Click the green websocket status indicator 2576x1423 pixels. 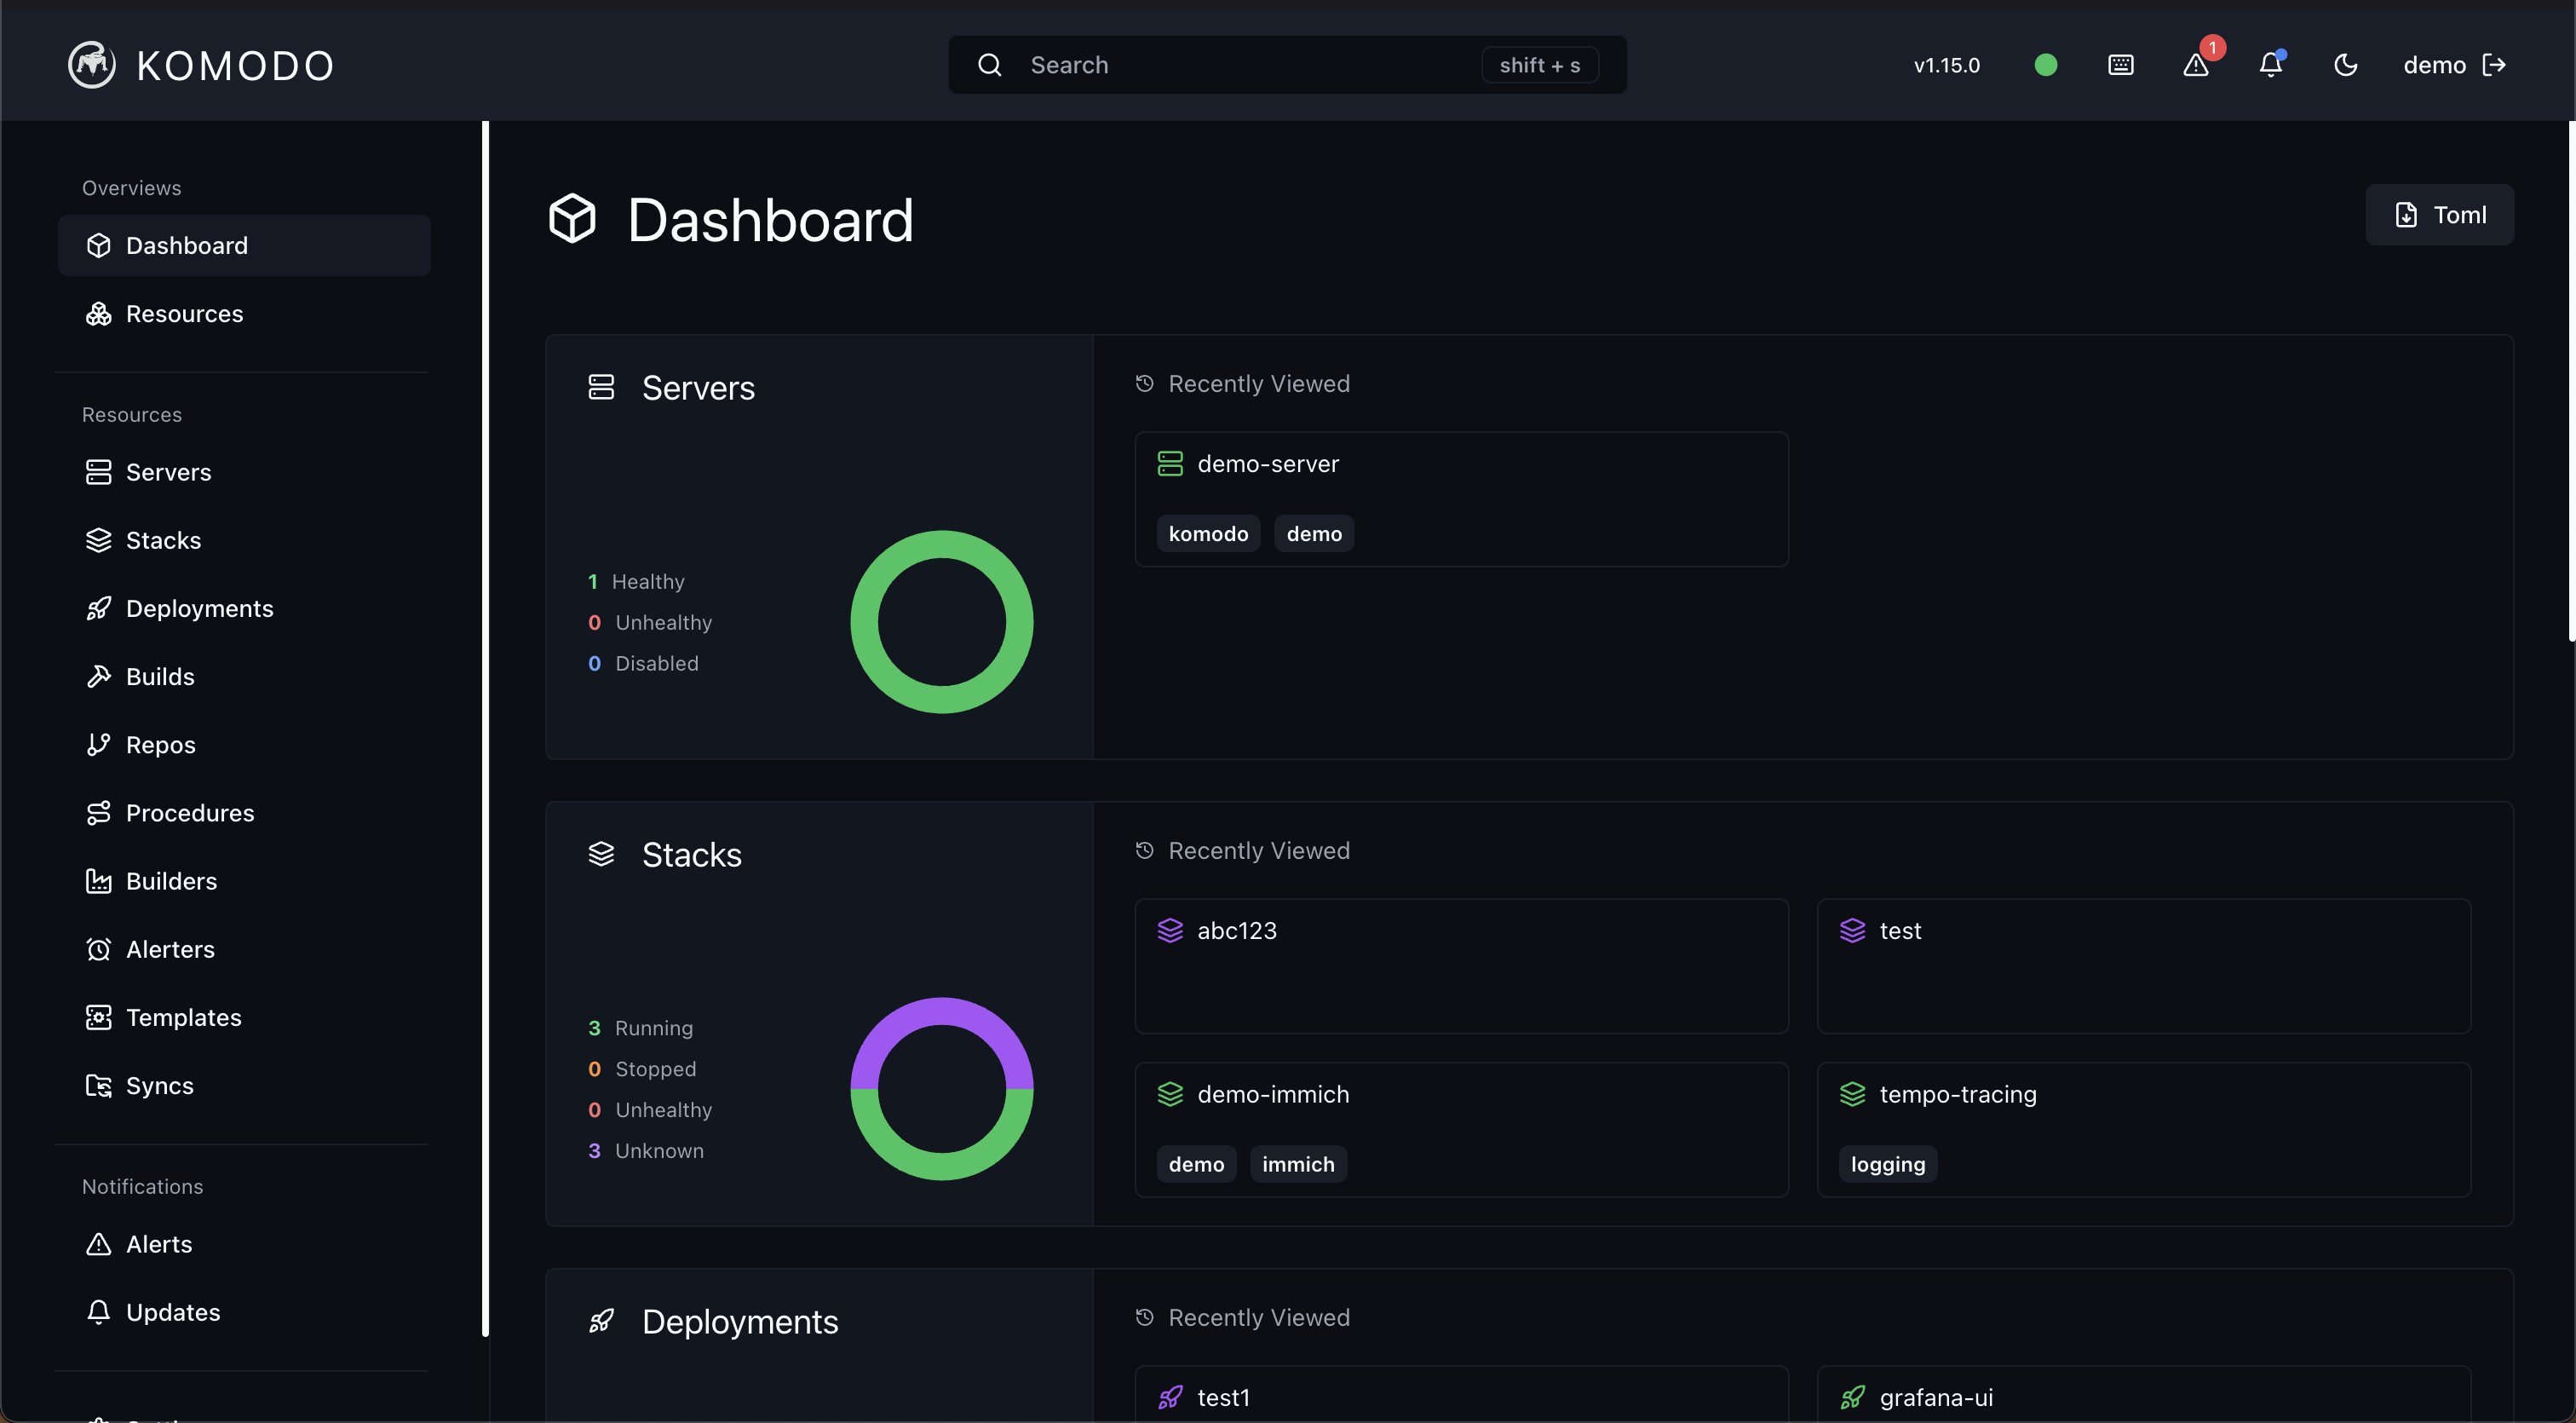(x=2045, y=65)
